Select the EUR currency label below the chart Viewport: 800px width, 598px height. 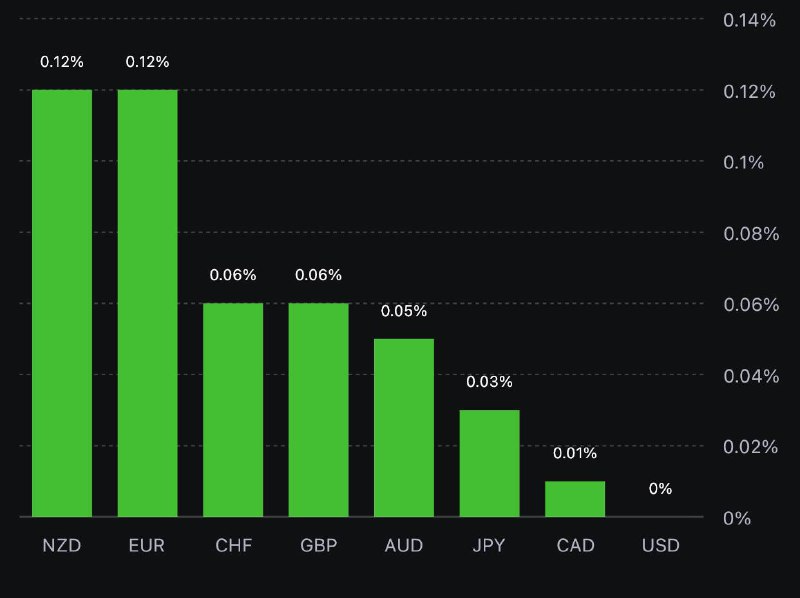tap(147, 546)
